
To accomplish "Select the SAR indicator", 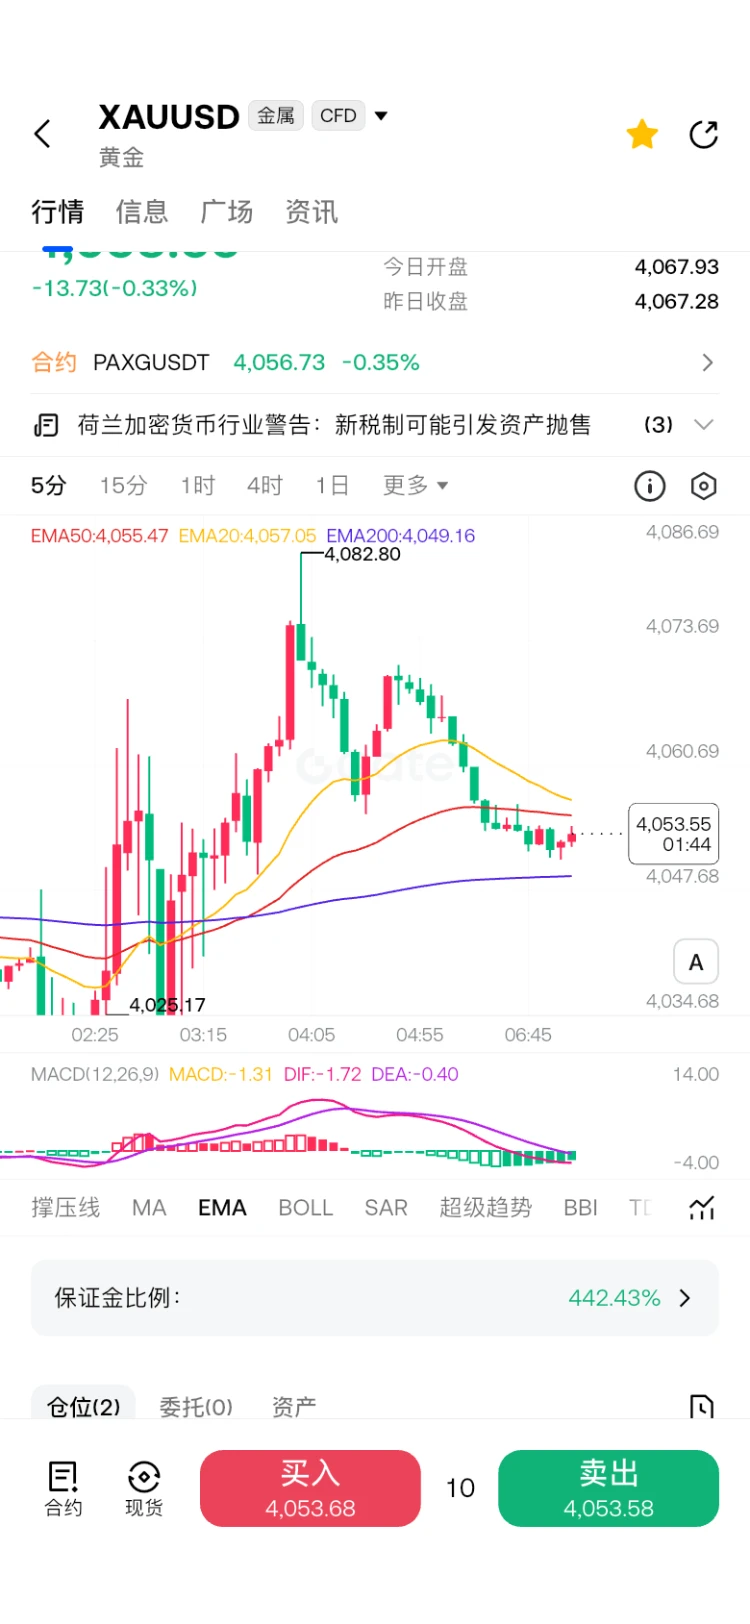I will 386,1208.
